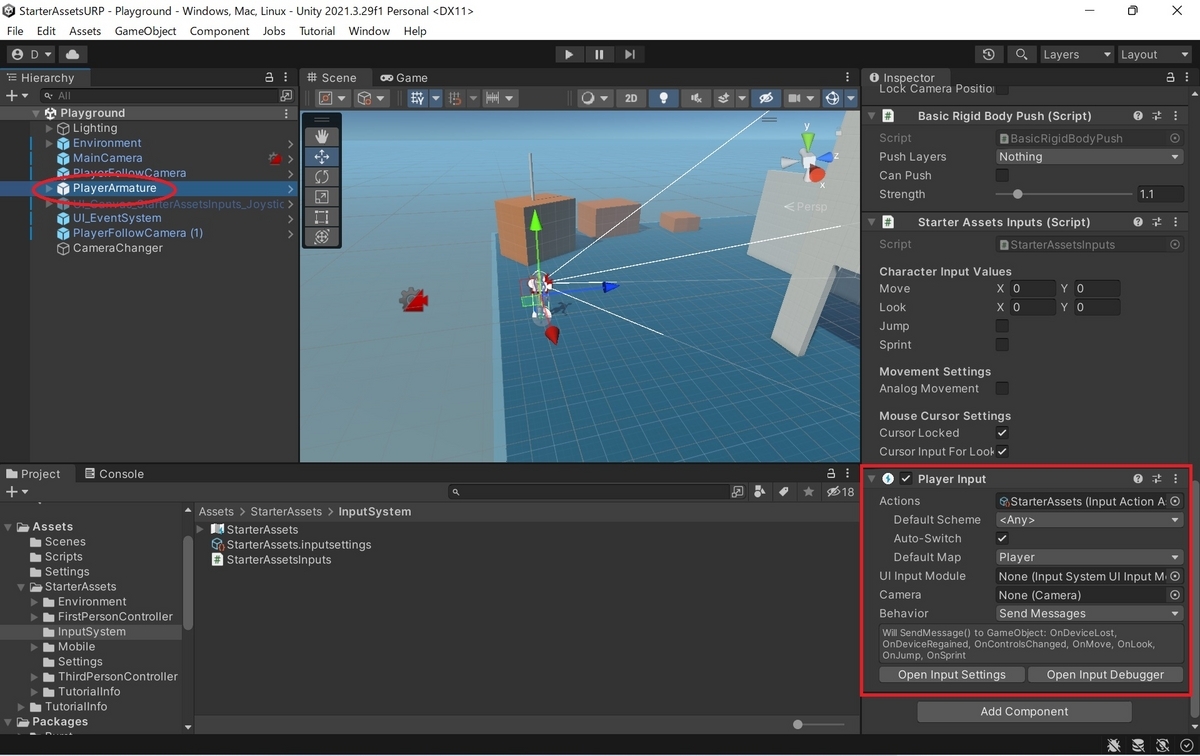Click the Step frame button

point(629,54)
